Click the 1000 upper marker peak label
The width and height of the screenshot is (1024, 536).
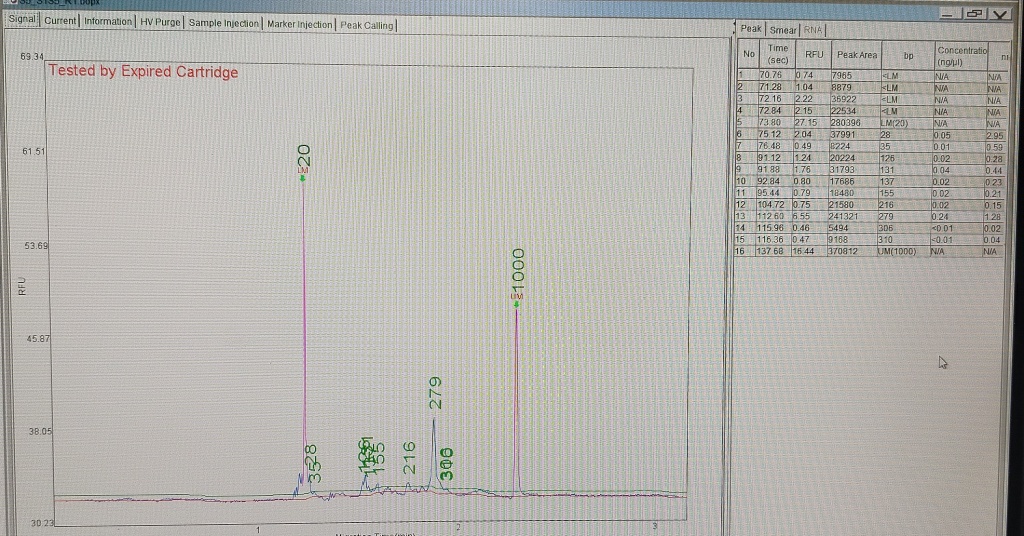(x=517, y=272)
